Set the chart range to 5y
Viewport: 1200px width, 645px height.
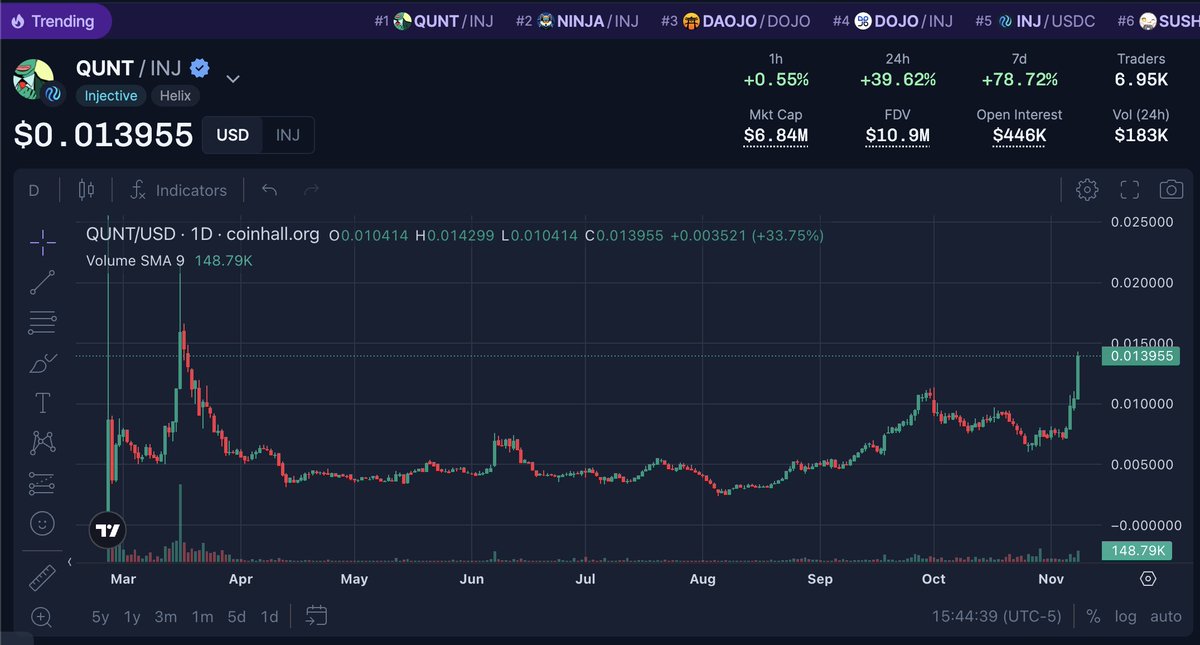point(100,617)
